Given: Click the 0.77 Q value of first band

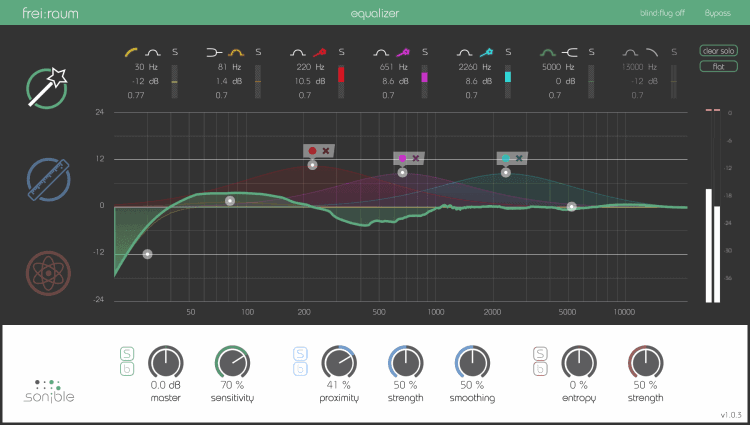Looking at the screenshot, I should pos(136,95).
